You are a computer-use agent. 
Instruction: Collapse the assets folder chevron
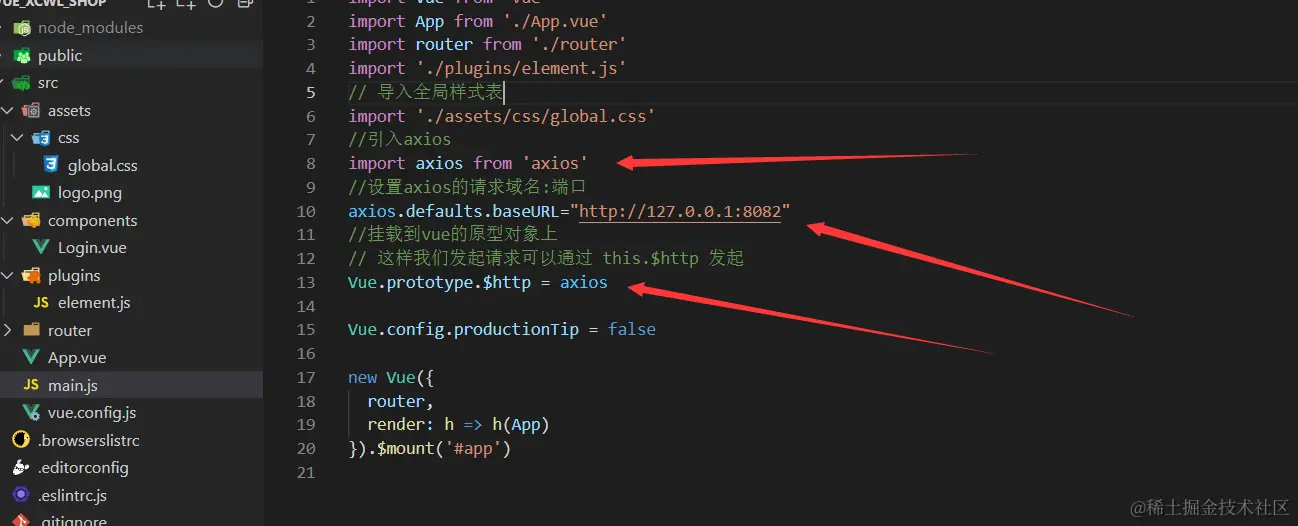8,110
